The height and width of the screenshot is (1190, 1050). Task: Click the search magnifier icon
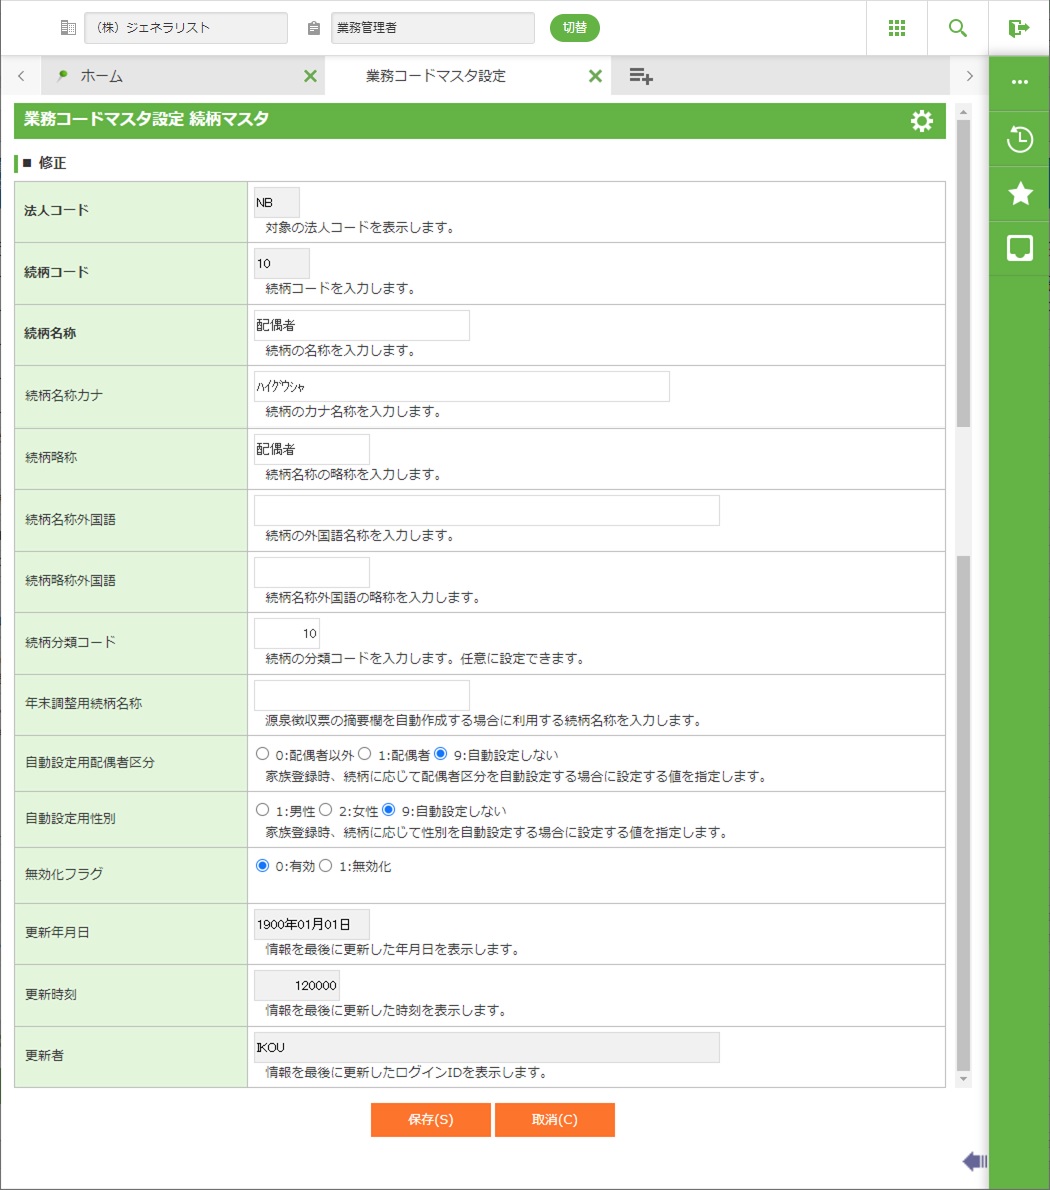coord(958,28)
